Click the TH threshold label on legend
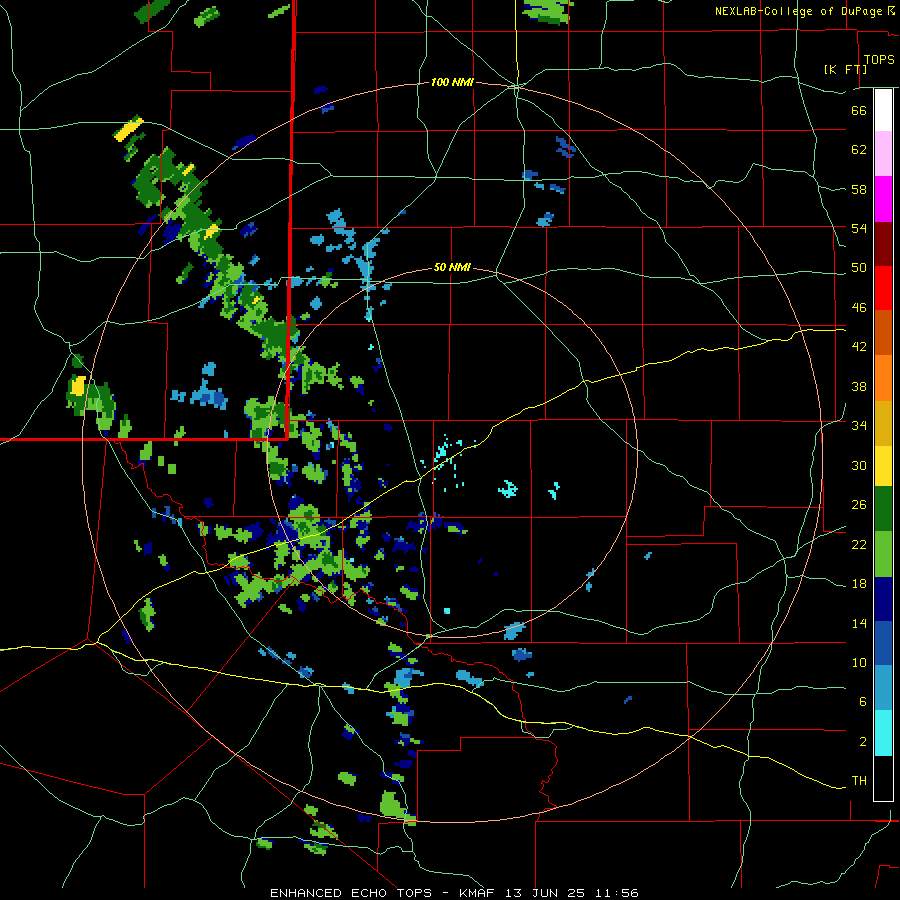The image size is (900, 900). 859,781
